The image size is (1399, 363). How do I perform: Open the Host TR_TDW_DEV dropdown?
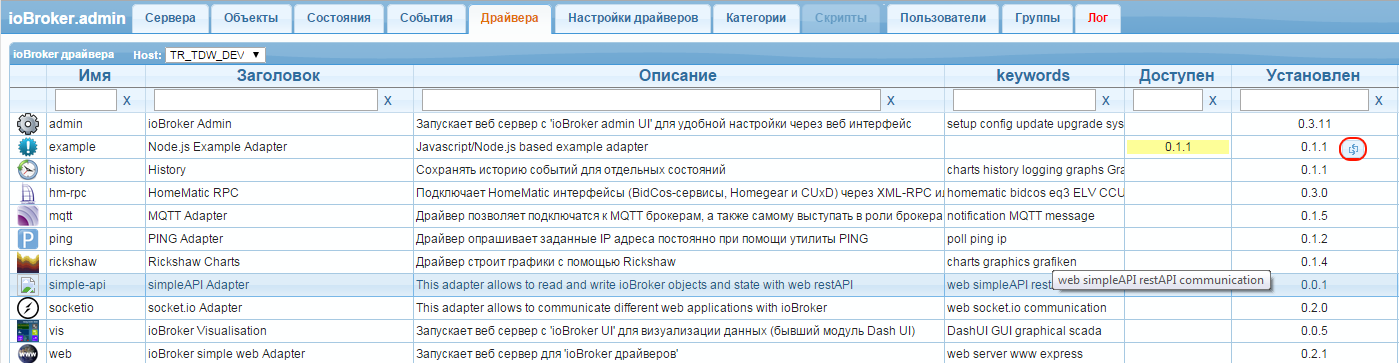(x=215, y=55)
